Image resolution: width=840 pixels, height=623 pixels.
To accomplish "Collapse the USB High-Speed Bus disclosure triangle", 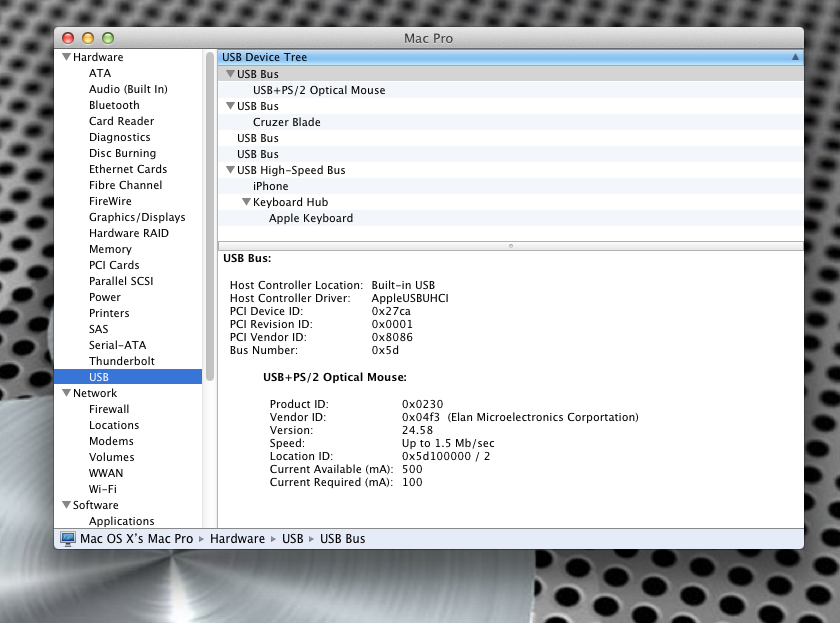I will click(x=230, y=170).
